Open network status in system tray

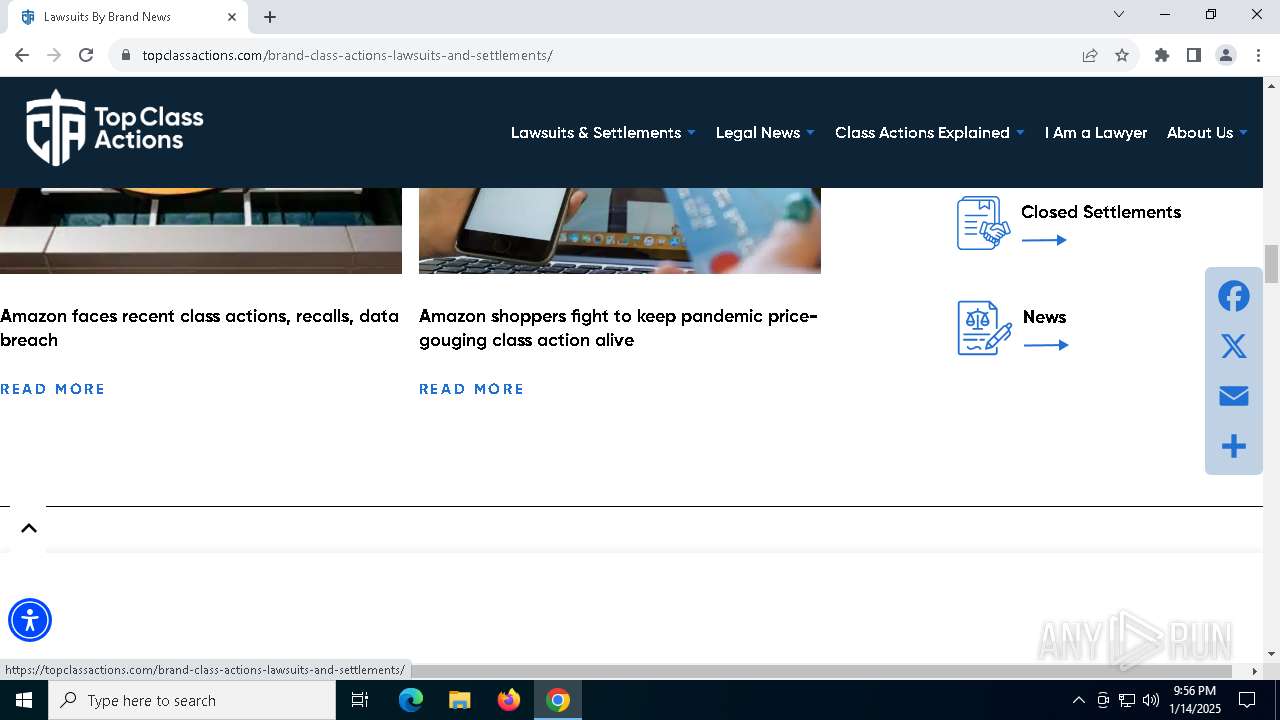coord(1127,700)
